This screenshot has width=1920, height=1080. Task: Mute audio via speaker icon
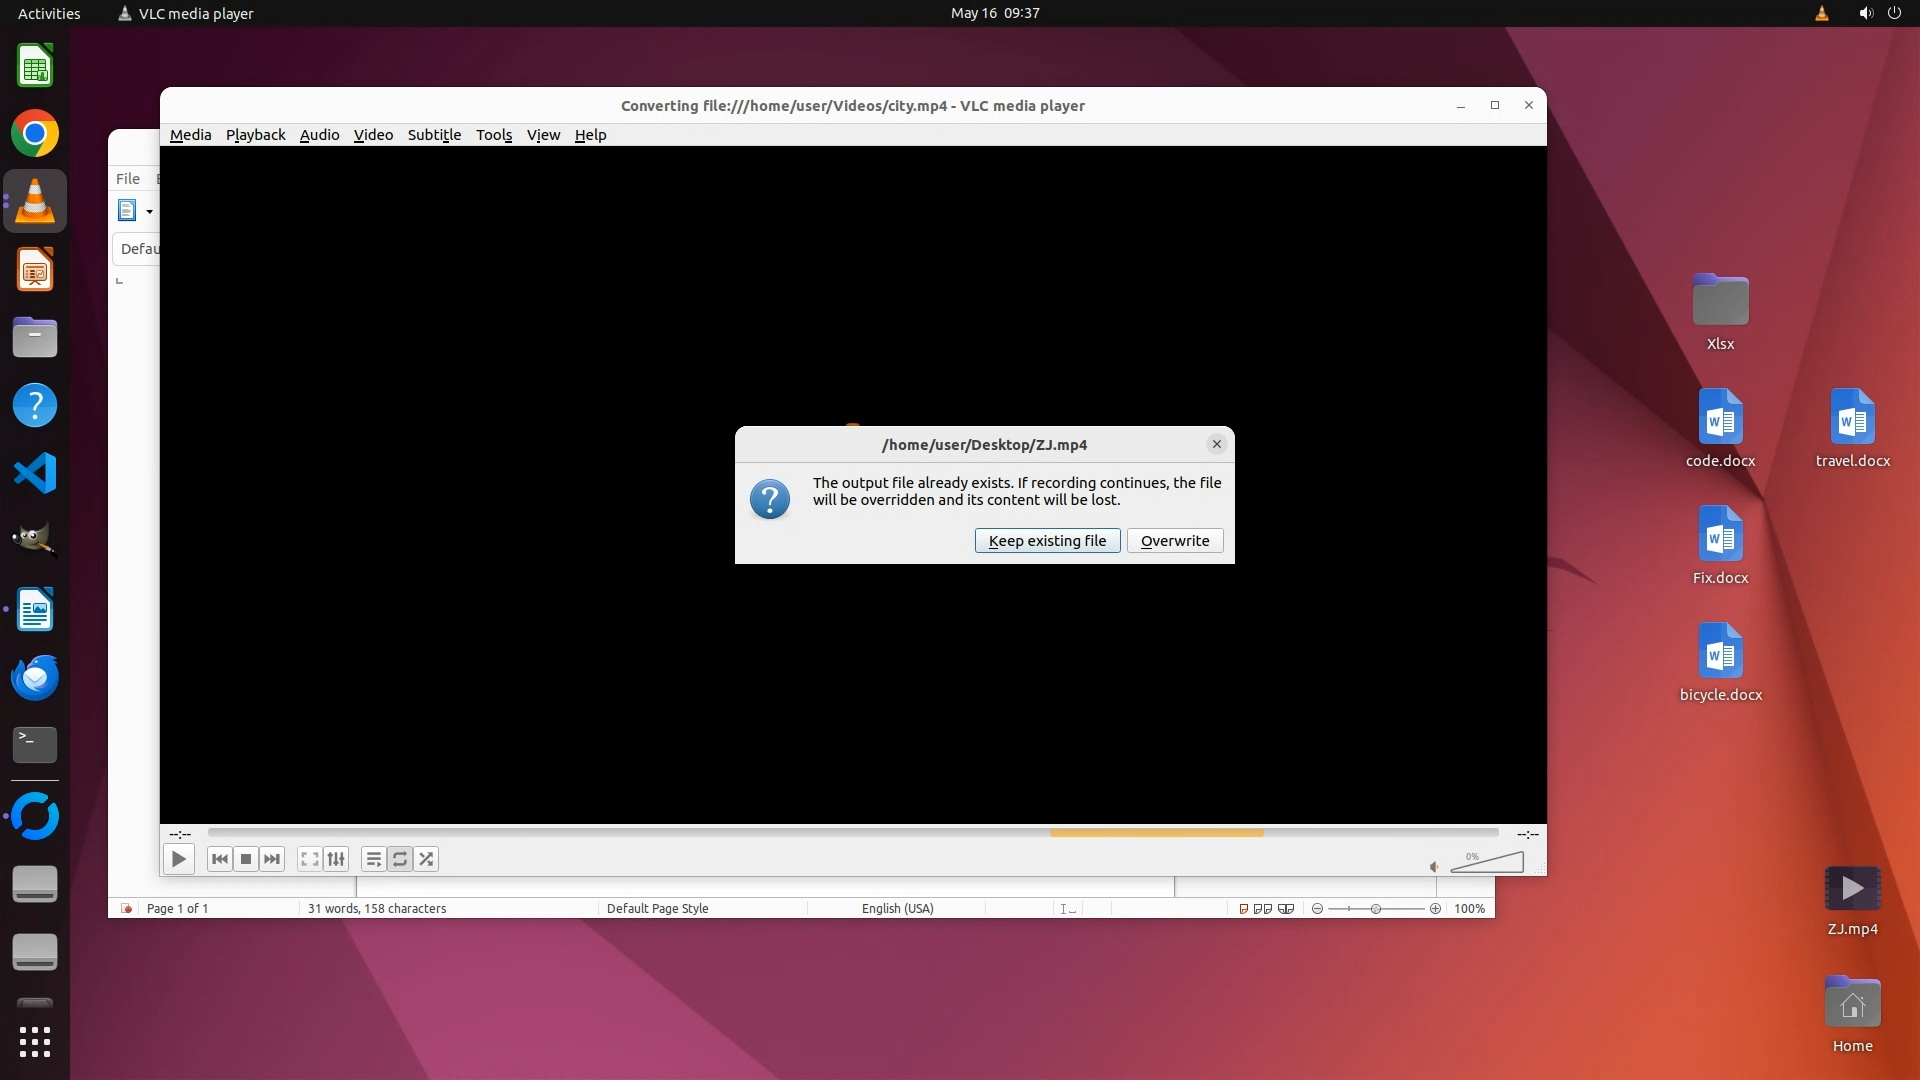[1434, 867]
